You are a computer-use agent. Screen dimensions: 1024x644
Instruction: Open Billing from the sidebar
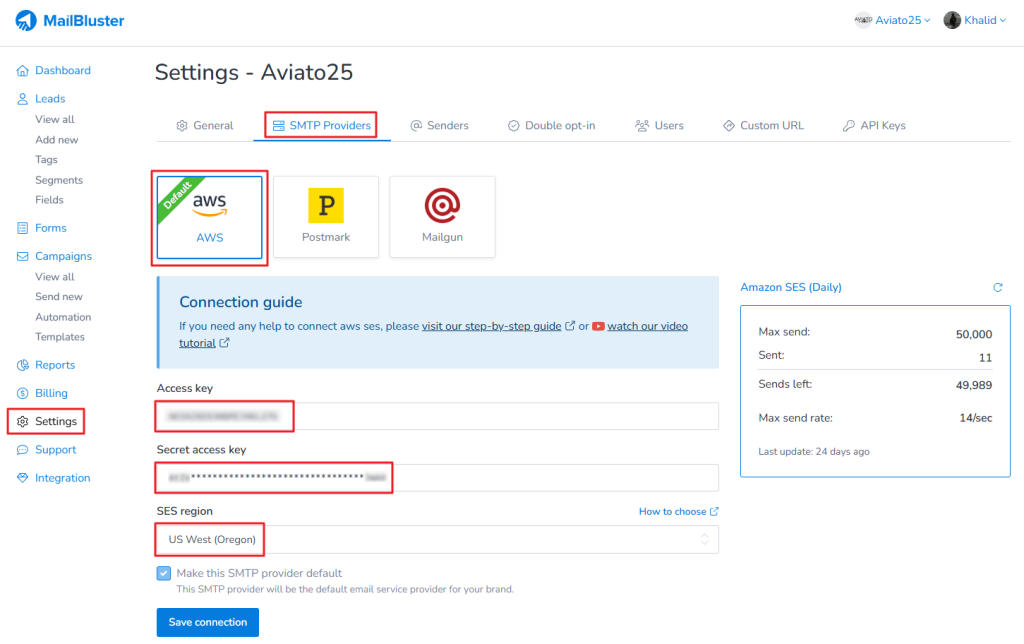point(52,393)
